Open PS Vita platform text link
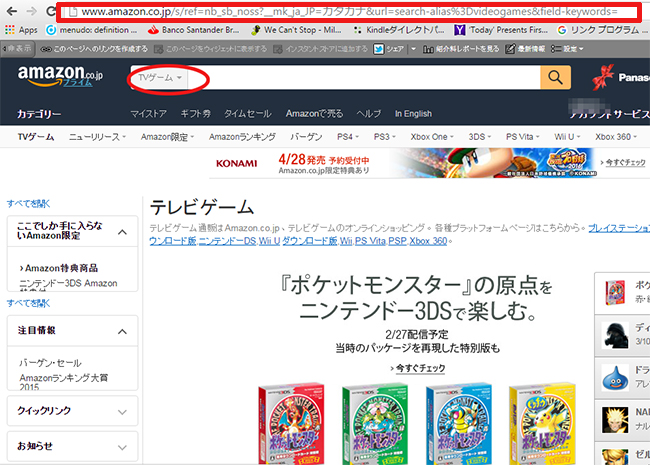This screenshot has width=650, height=465. (x=370, y=241)
